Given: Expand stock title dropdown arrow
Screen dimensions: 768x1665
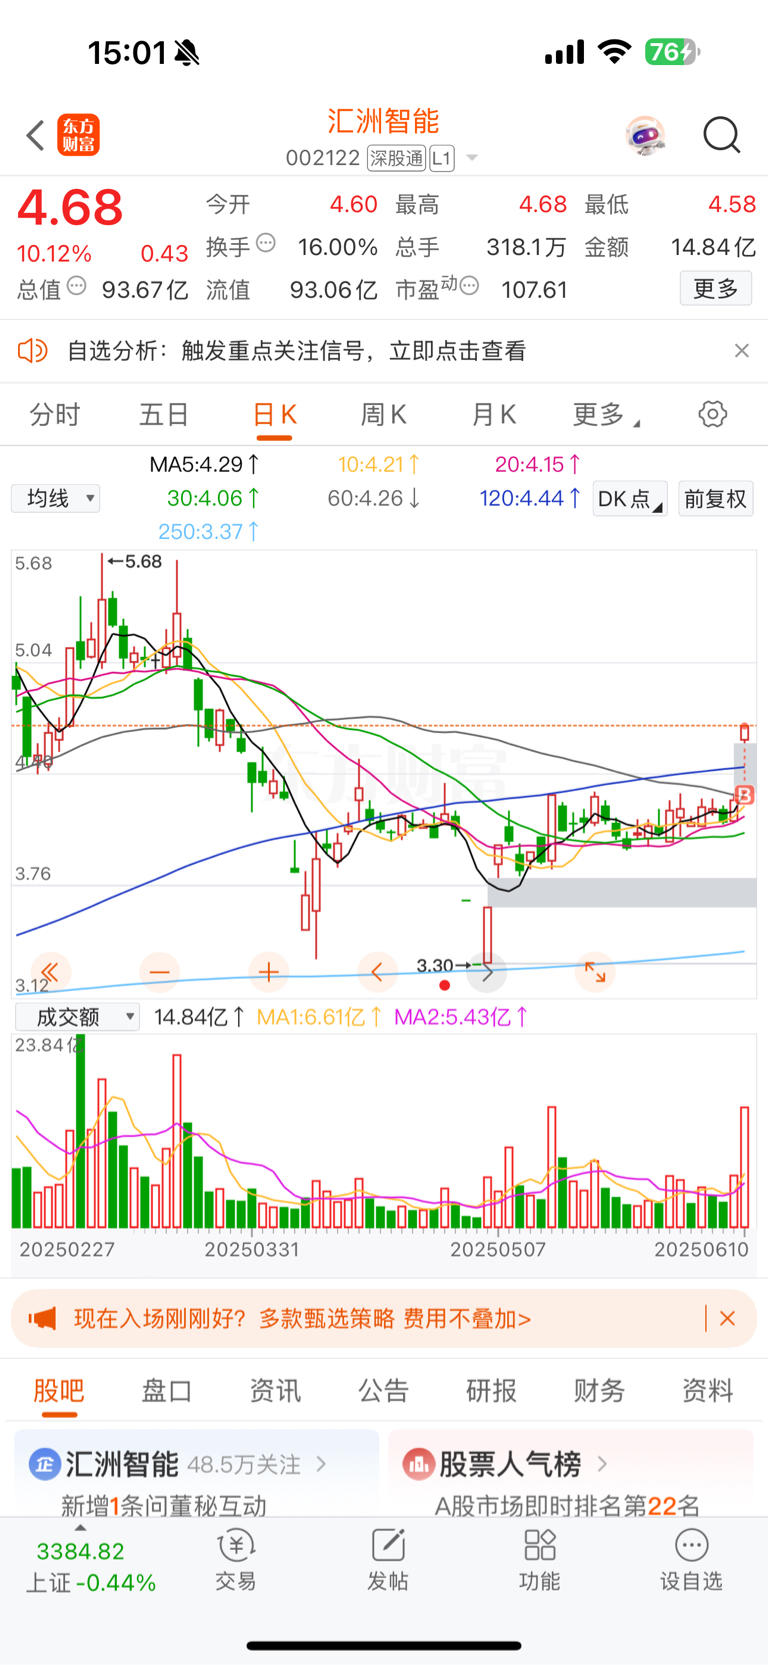Looking at the screenshot, I should (x=472, y=158).
